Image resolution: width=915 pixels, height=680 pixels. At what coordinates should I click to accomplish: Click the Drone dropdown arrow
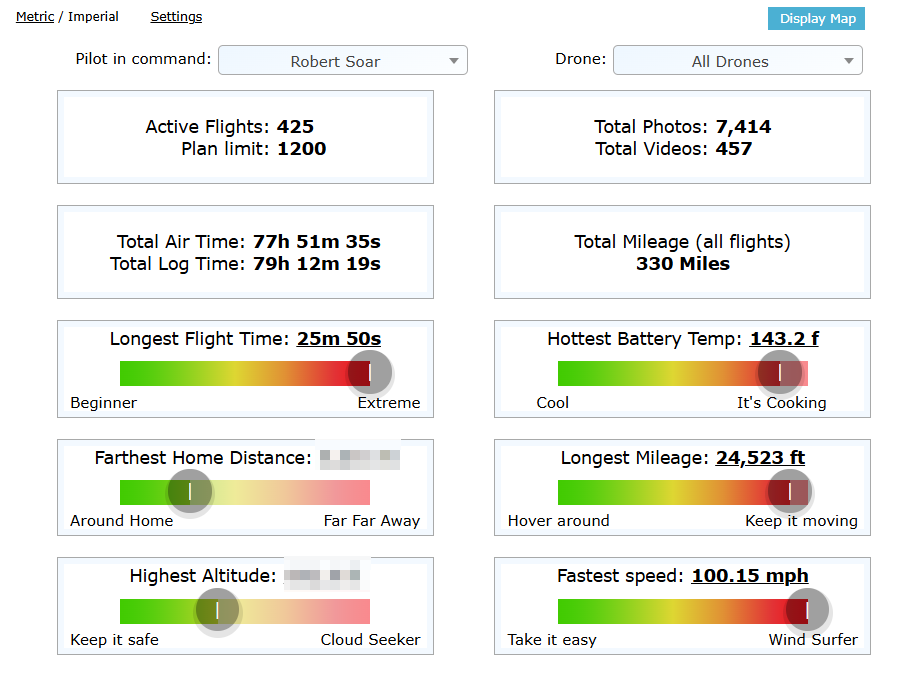[849, 61]
